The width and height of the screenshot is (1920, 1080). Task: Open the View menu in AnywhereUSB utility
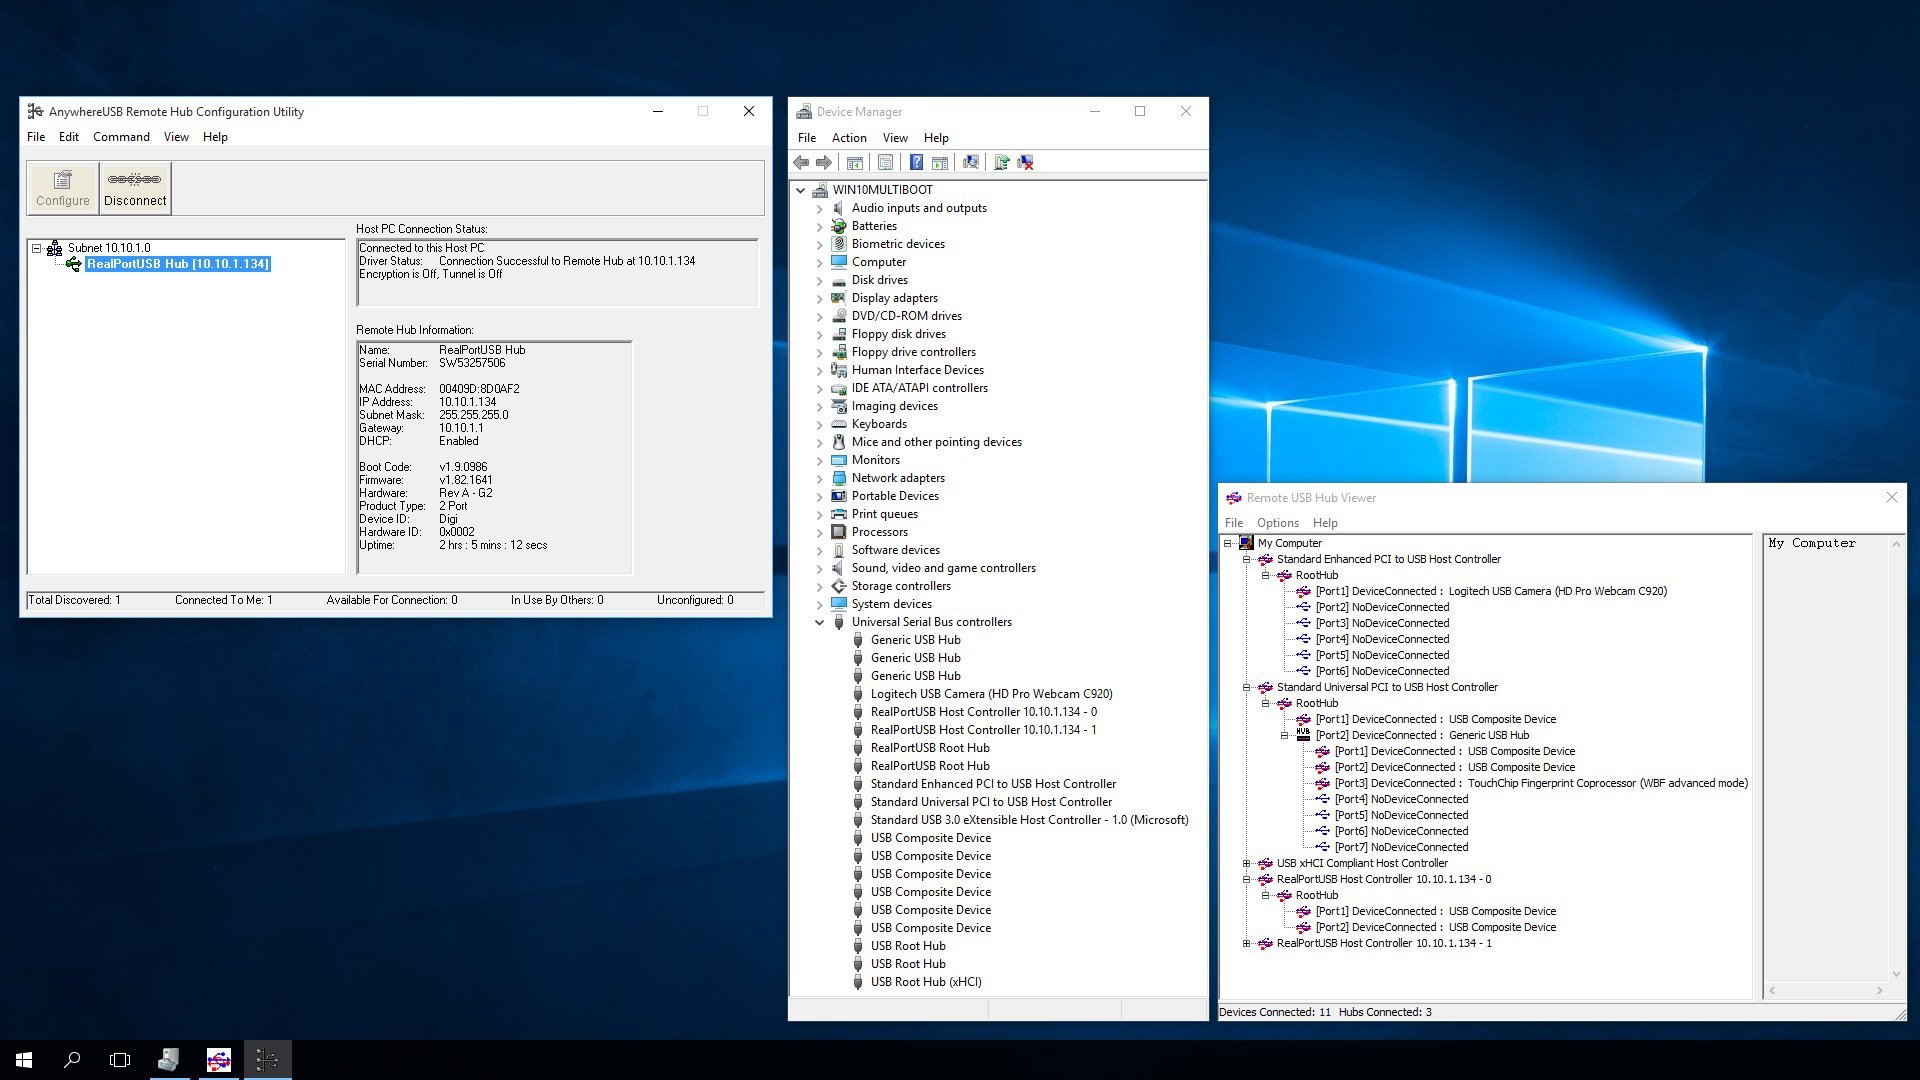[176, 137]
